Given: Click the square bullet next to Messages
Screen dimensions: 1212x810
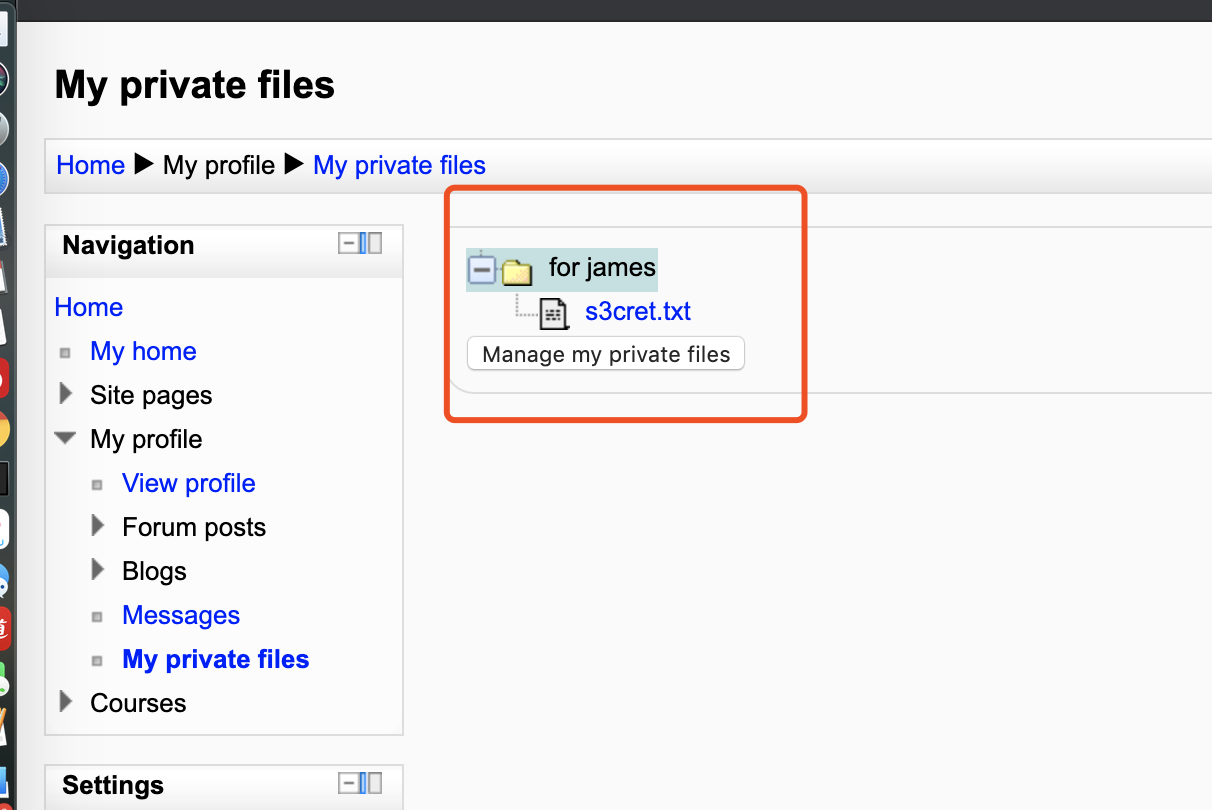Looking at the screenshot, I should 97,617.
